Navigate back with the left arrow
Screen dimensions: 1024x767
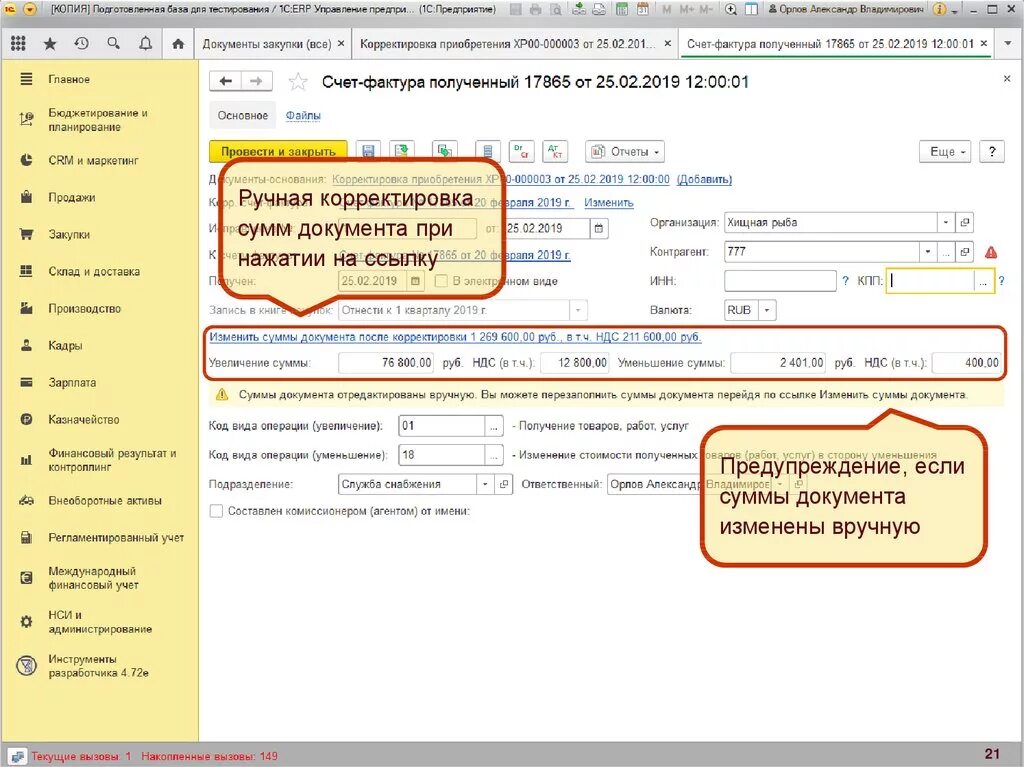(225, 81)
